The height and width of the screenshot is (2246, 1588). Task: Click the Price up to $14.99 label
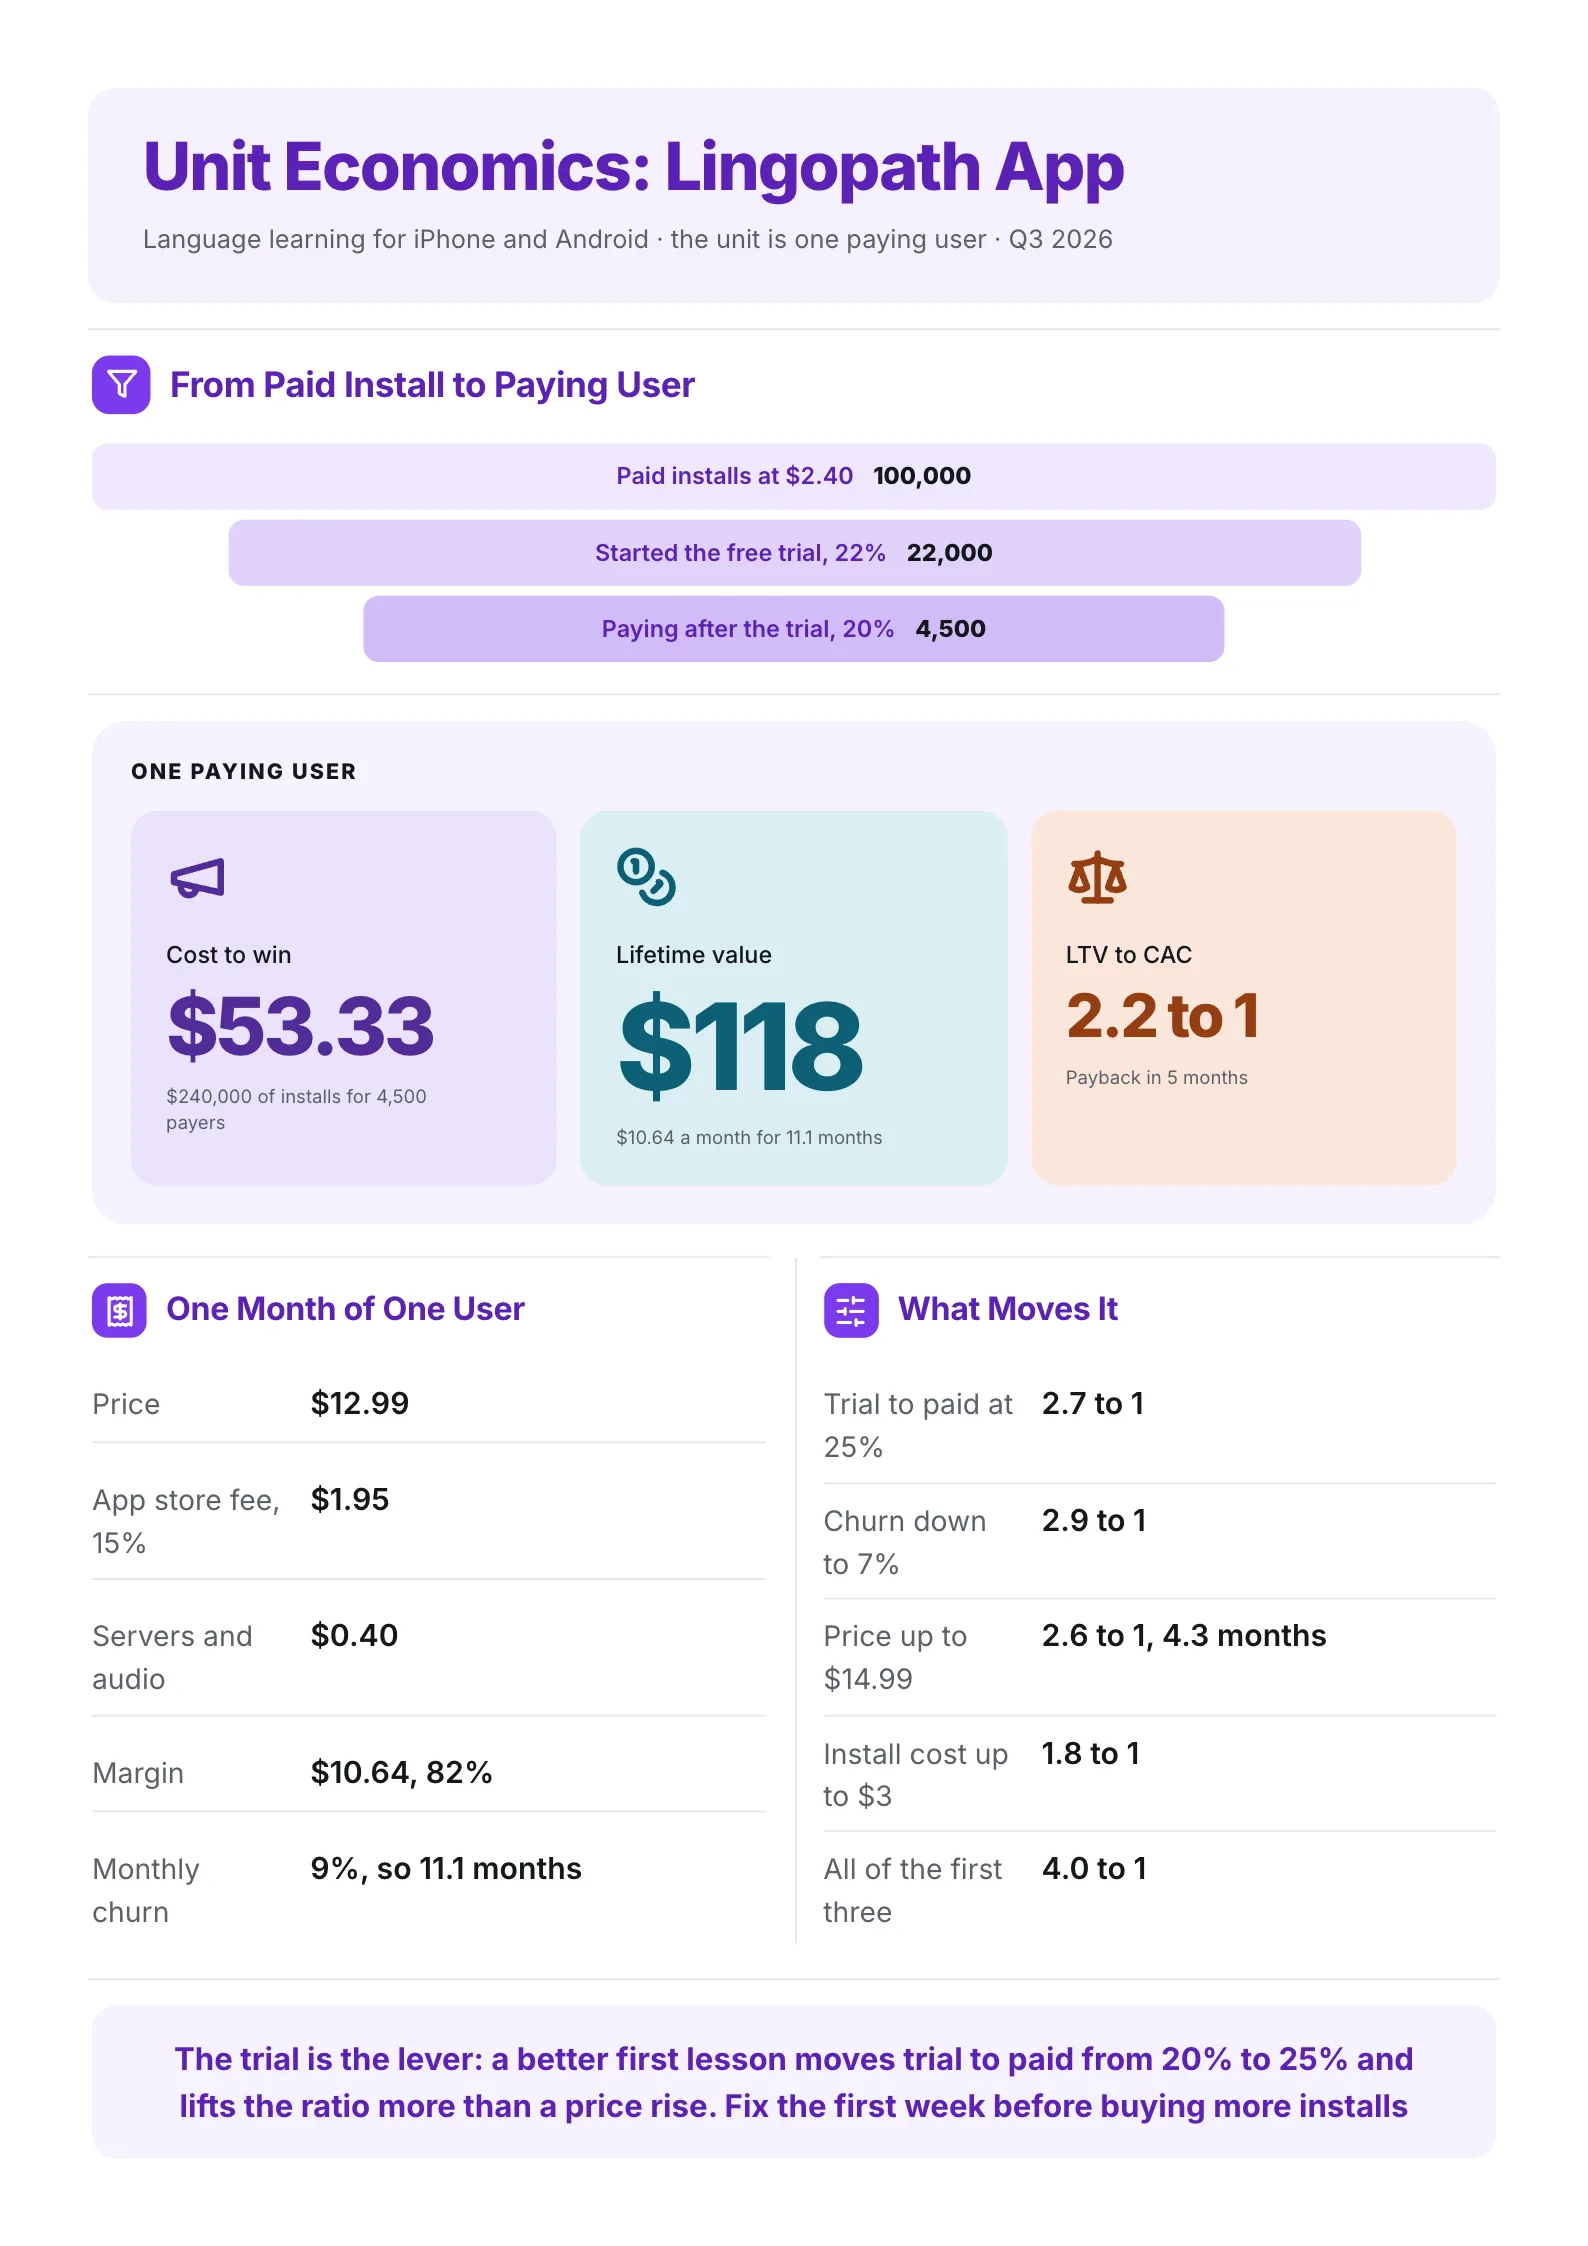coord(895,1658)
